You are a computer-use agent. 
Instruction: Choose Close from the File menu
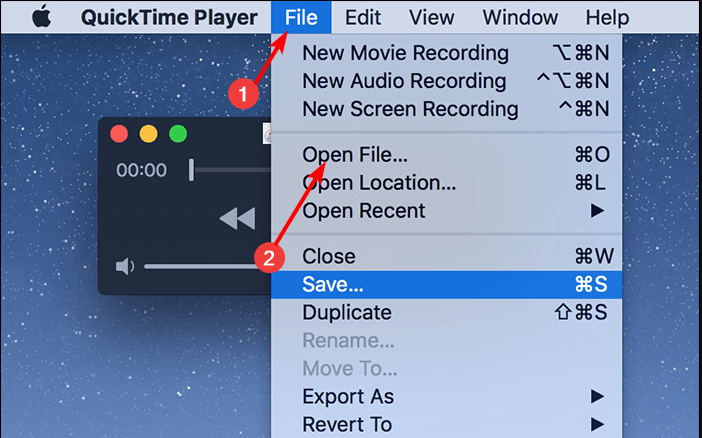446,256
